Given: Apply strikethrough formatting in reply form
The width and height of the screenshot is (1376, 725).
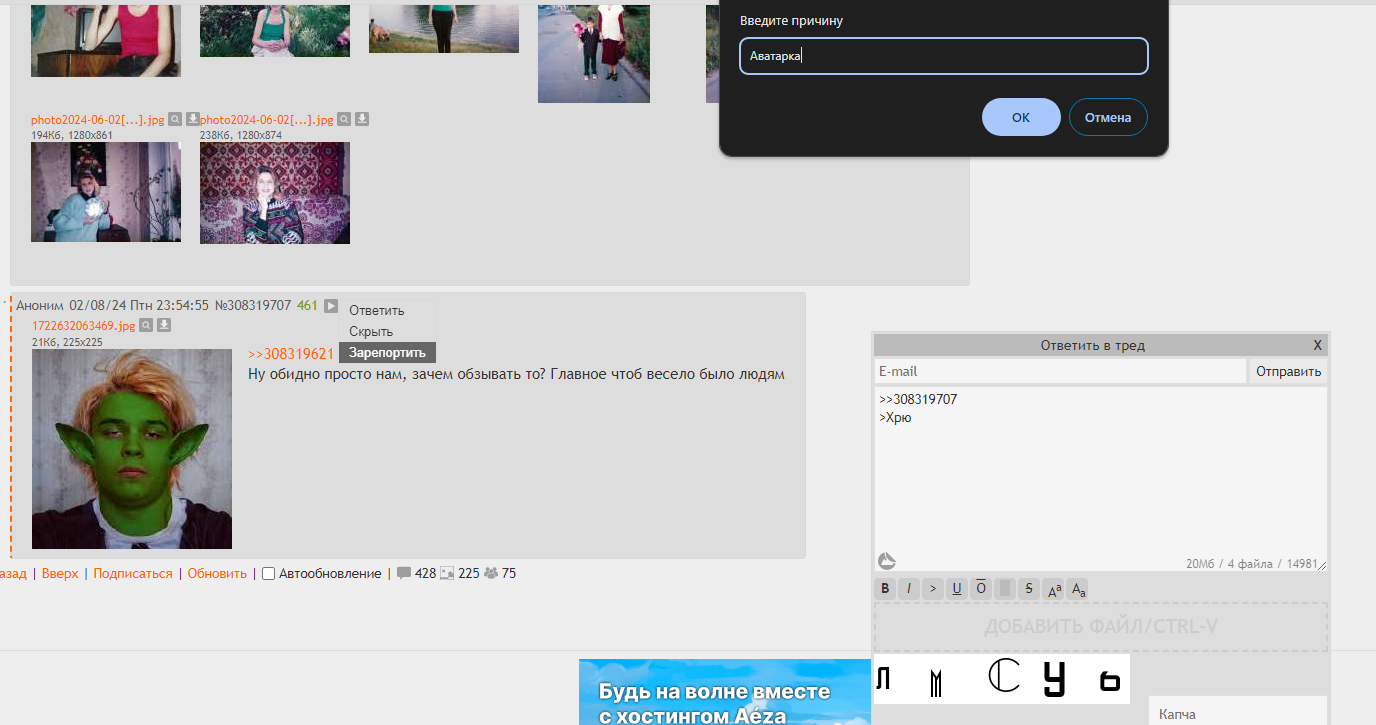Looking at the screenshot, I should pos(1029,588).
